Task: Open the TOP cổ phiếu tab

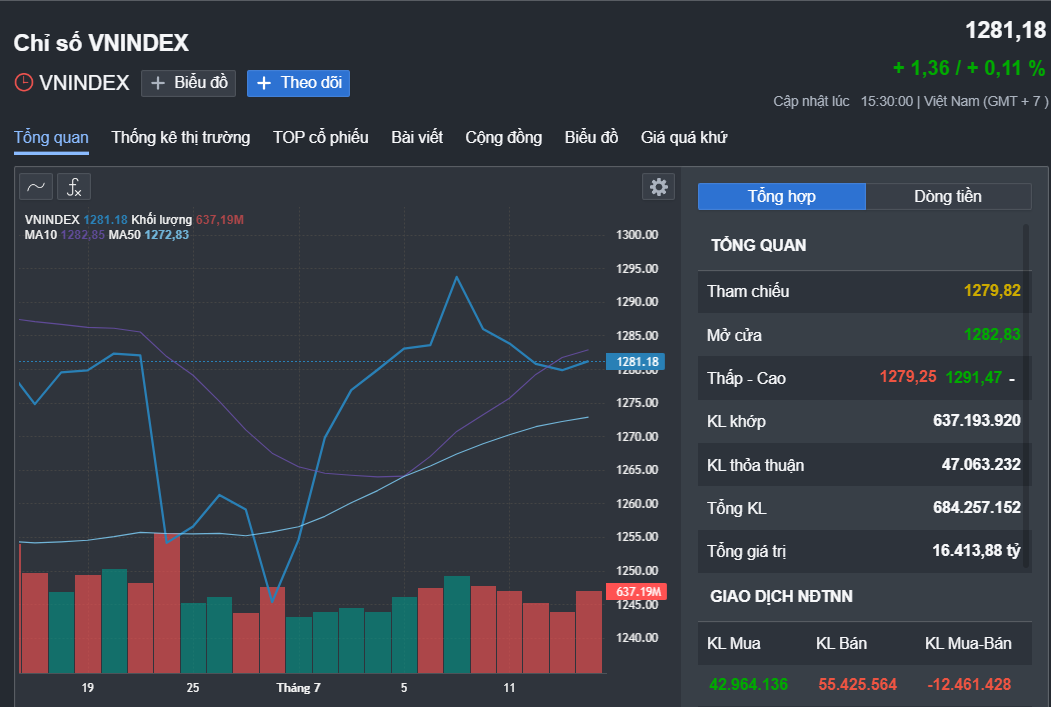Action: point(320,137)
